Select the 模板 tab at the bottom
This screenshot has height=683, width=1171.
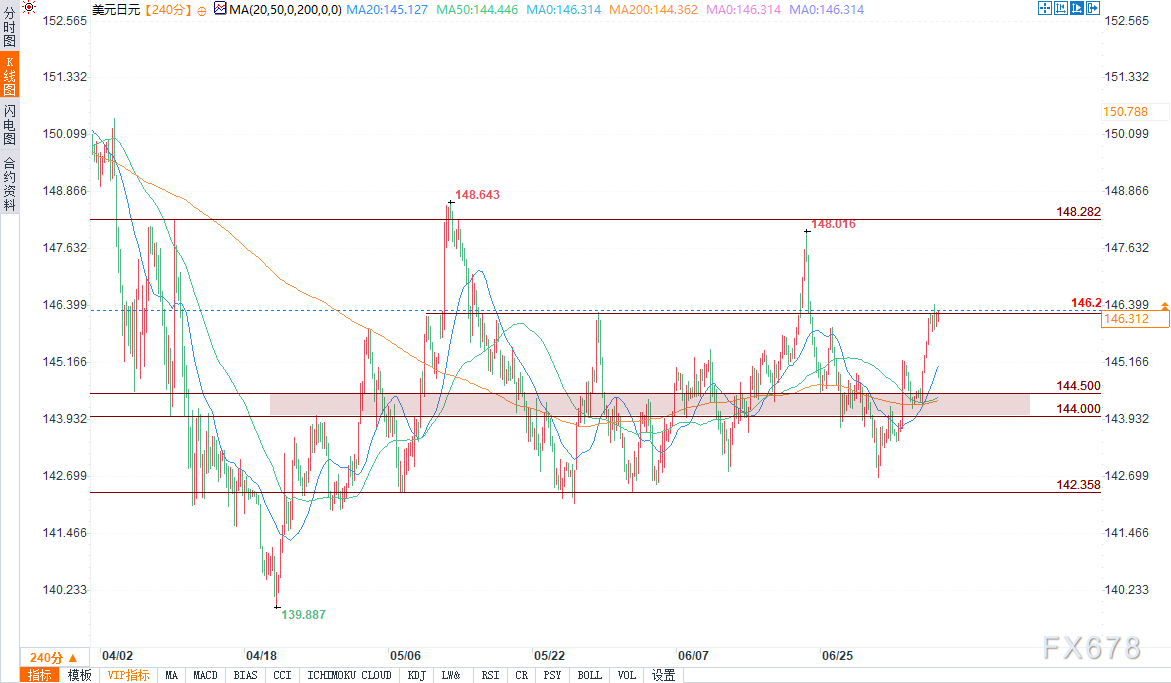tap(80, 675)
